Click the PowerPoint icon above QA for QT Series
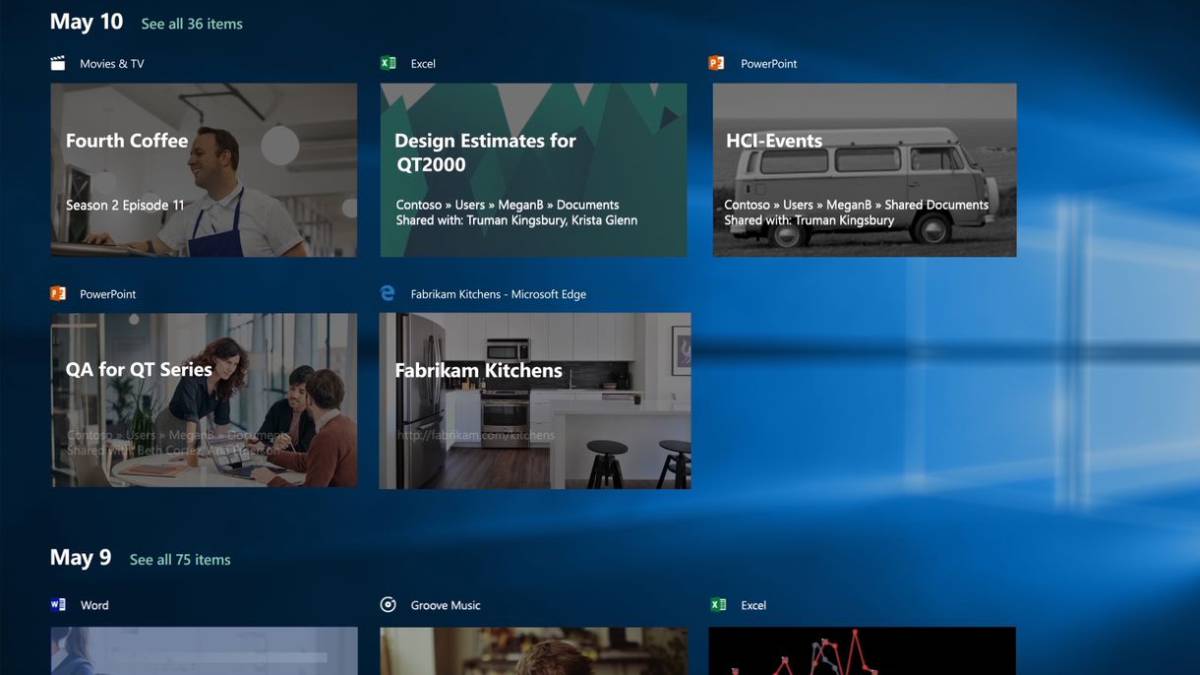The height and width of the screenshot is (675, 1200). (x=58, y=293)
